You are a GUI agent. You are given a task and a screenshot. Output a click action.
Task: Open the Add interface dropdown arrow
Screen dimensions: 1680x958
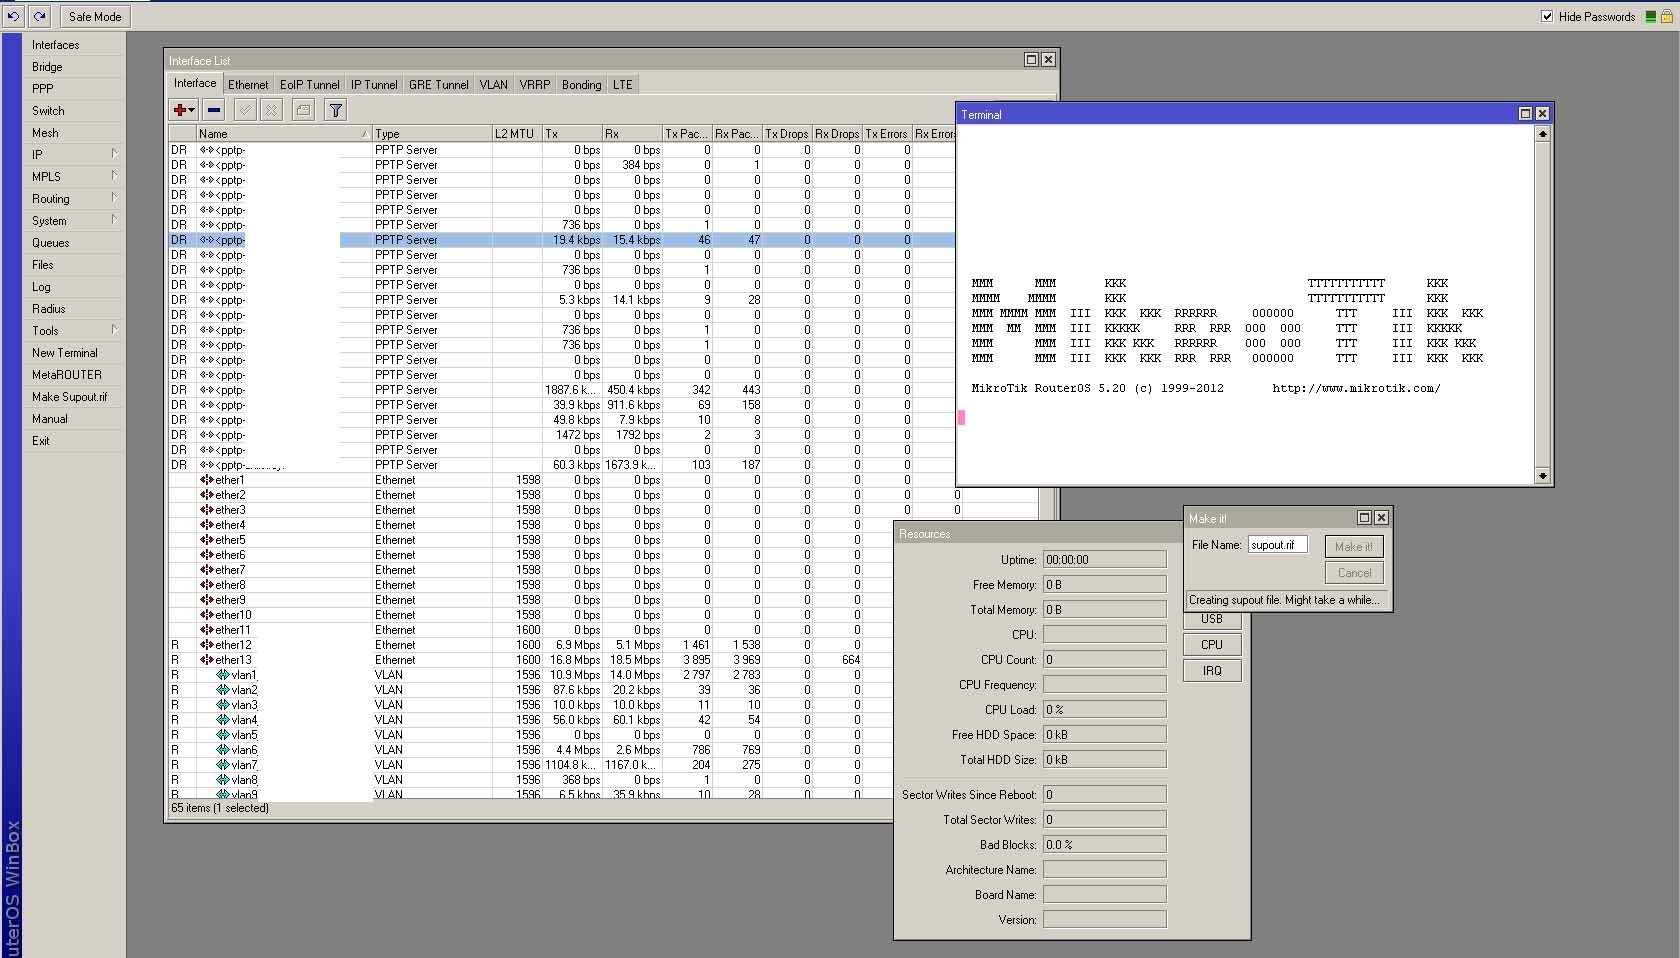coord(189,110)
